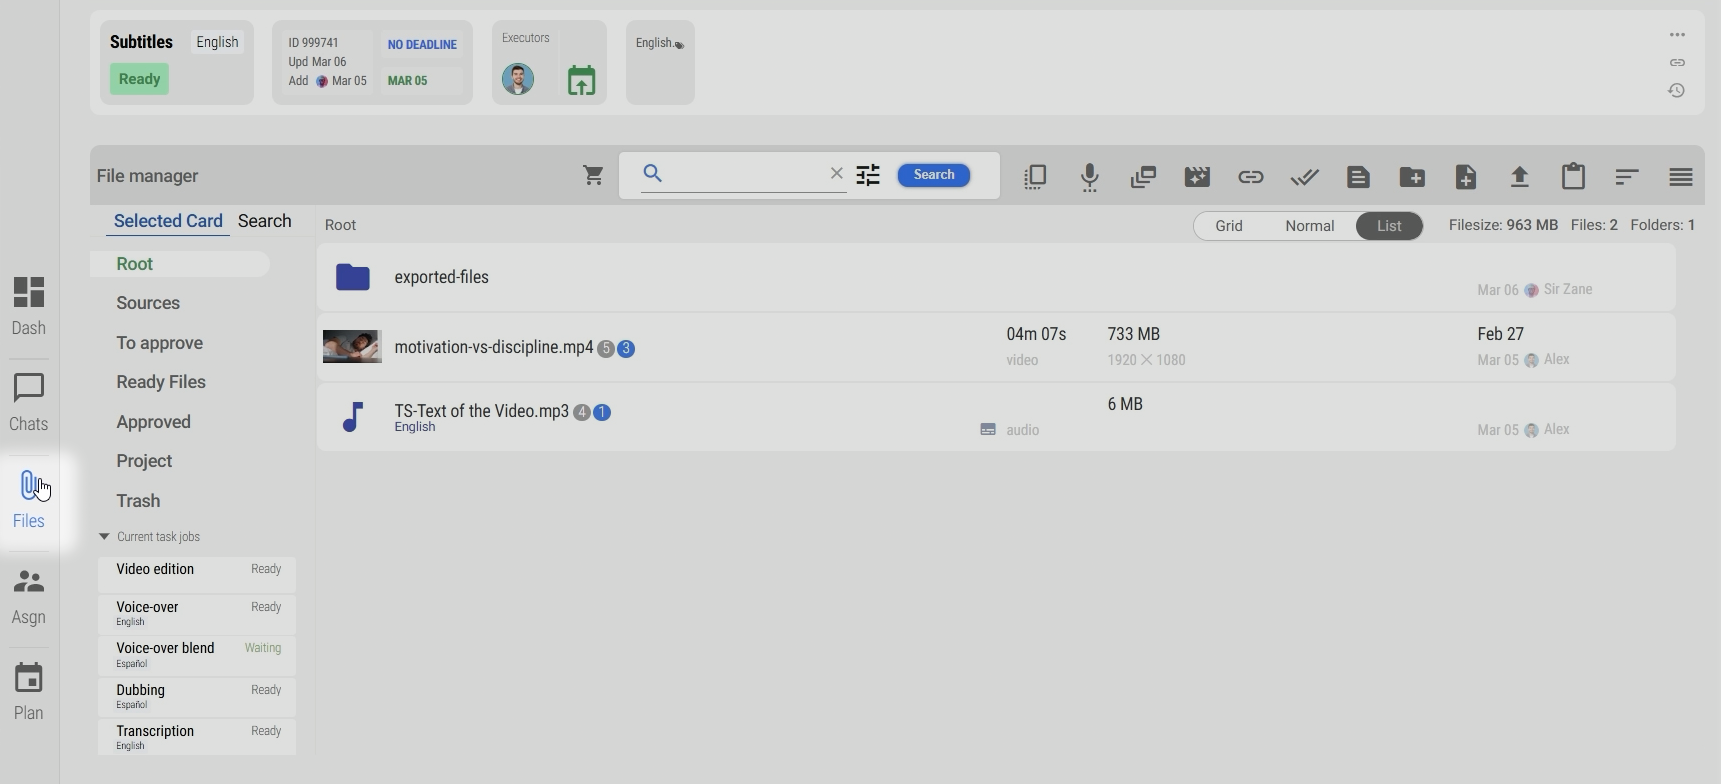This screenshot has width=1721, height=784.
Task: Click the microphone recording icon
Action: tap(1089, 177)
